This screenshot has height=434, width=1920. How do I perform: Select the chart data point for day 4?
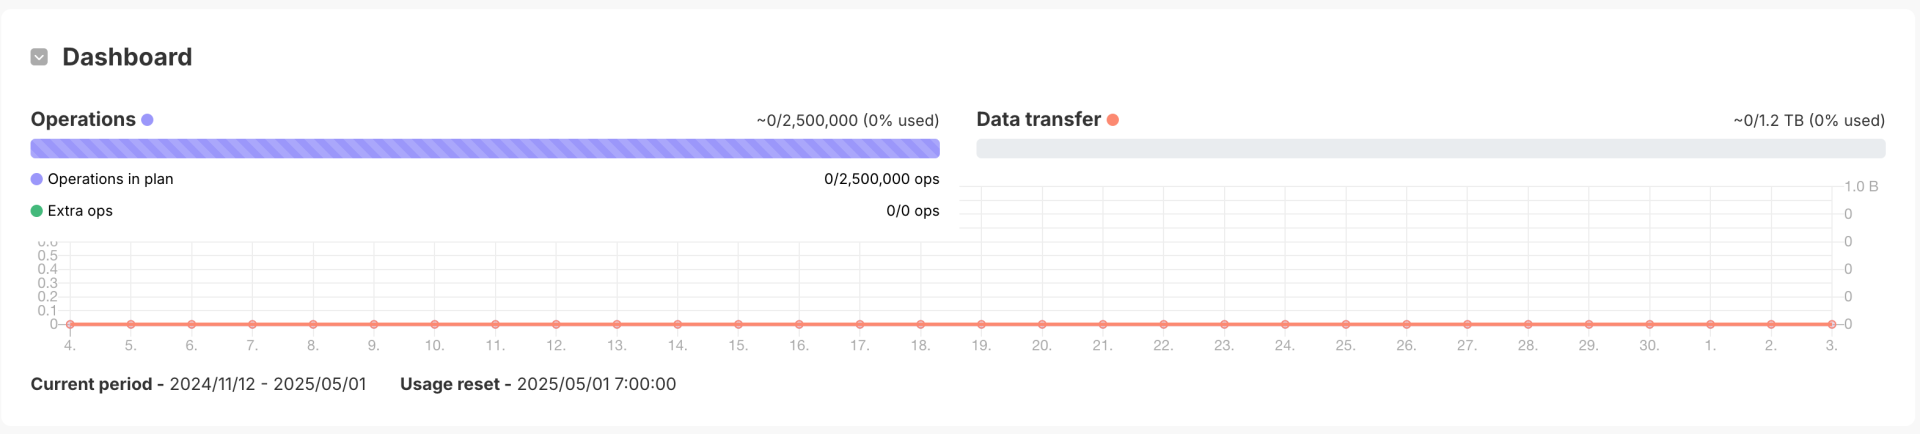tap(70, 324)
